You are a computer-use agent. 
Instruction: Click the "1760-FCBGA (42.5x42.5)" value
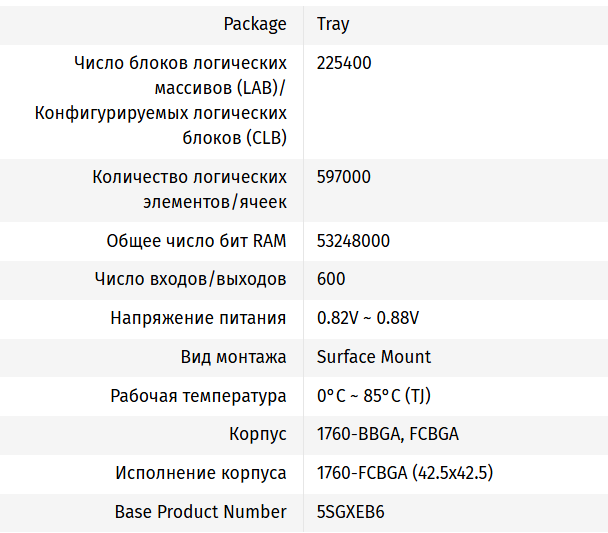(405, 473)
